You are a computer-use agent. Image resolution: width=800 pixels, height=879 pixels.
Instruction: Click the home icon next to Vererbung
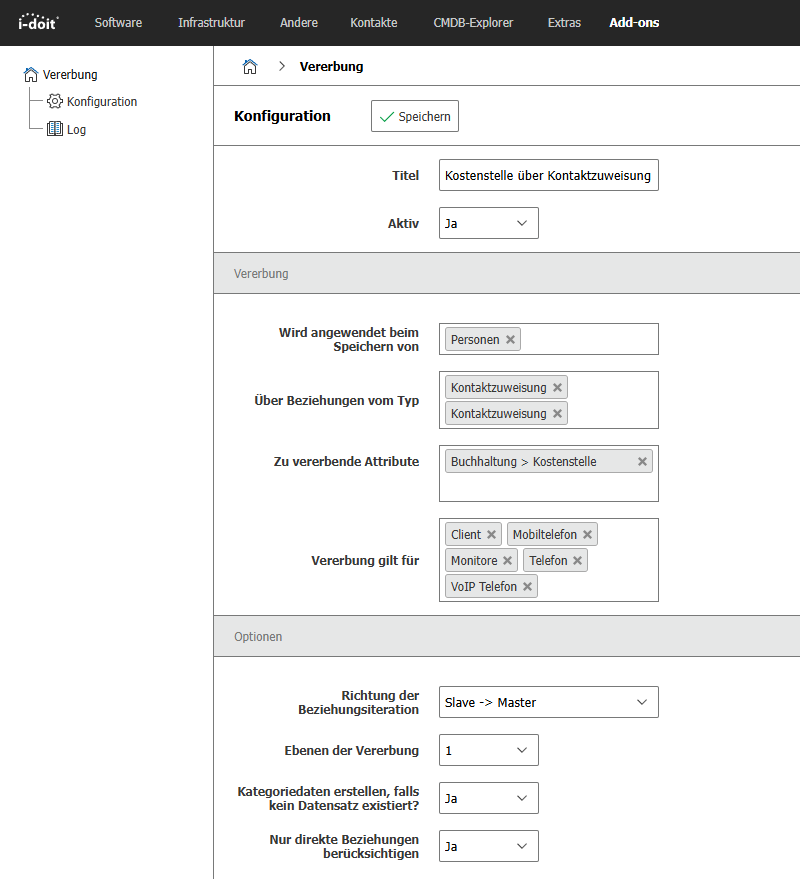(29, 74)
